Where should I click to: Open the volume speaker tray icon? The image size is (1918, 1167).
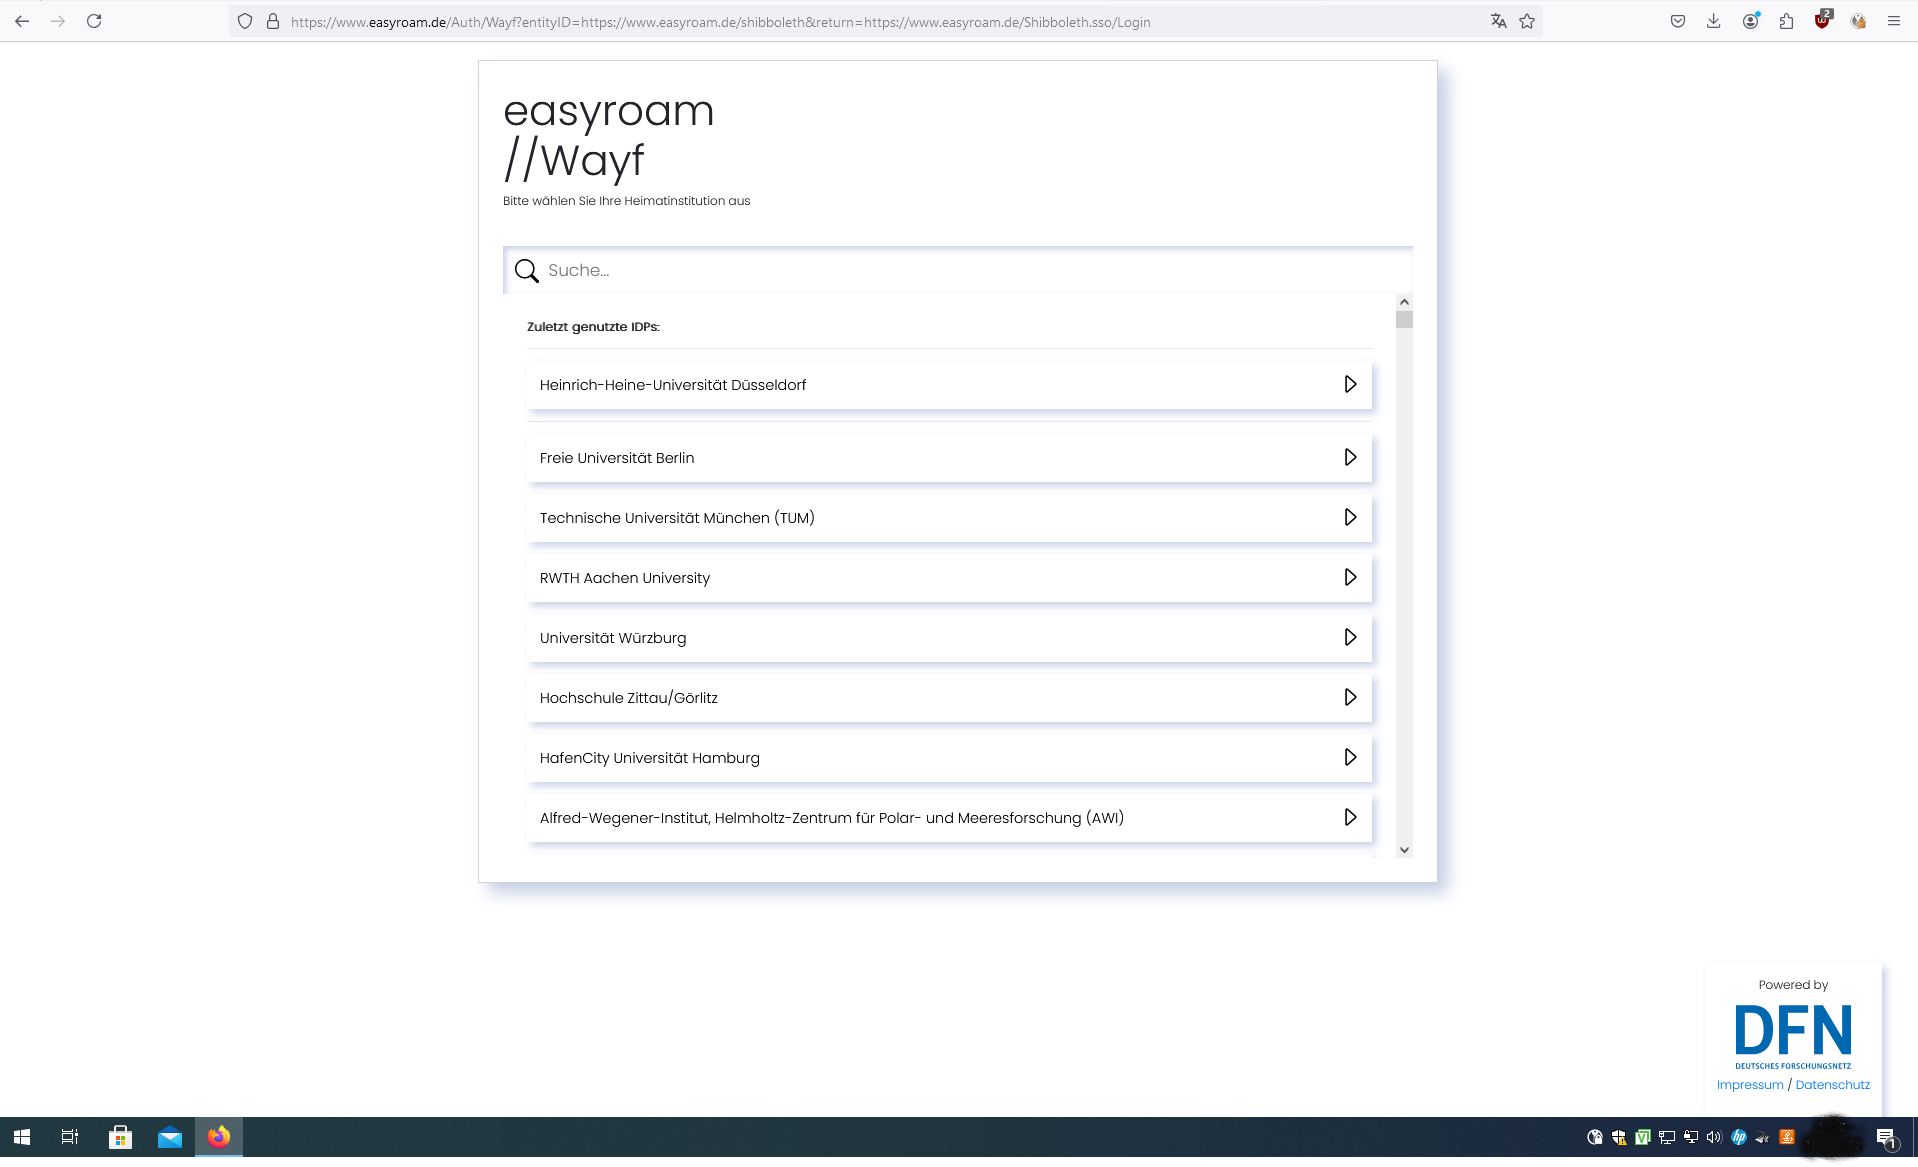click(x=1714, y=1137)
